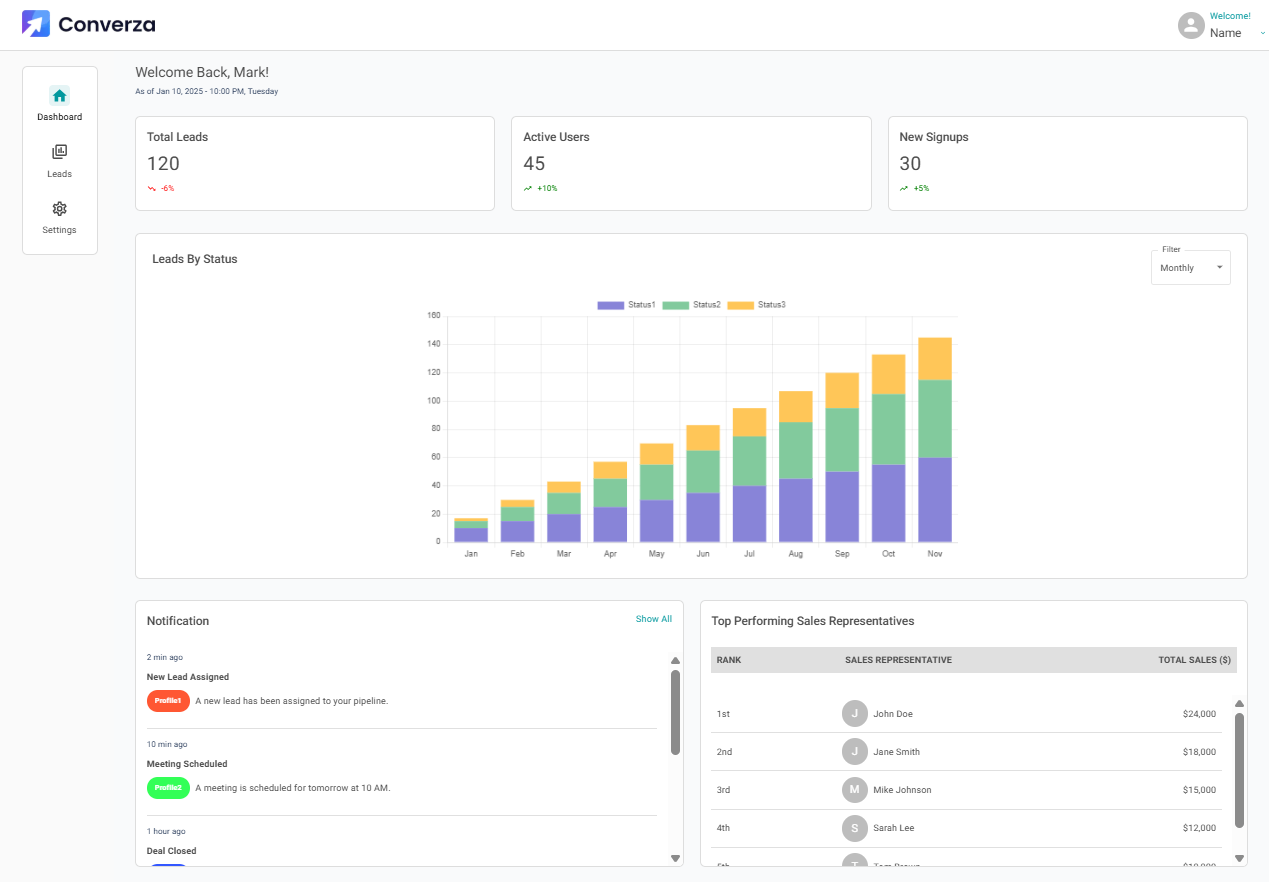This screenshot has width=1269, height=882.
Task: Click Mike Johnson's avatar circle
Action: [854, 790]
